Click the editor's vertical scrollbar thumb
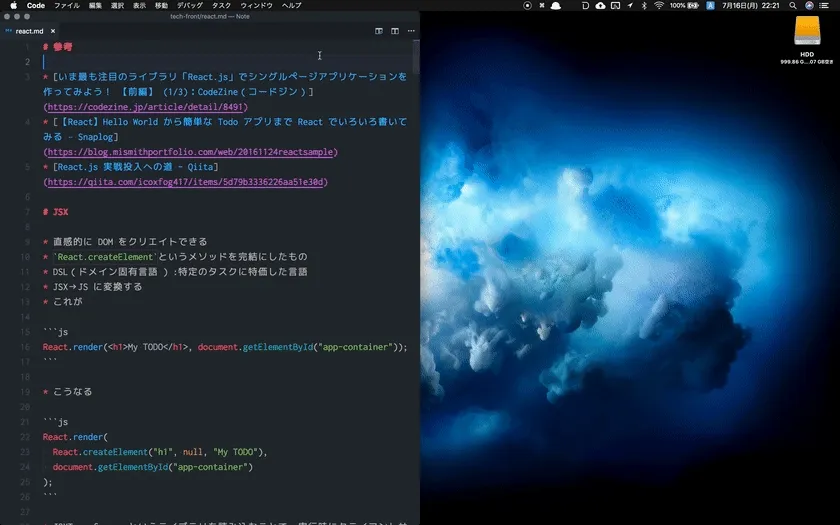Viewport: 840px width, 525px height. click(416, 56)
